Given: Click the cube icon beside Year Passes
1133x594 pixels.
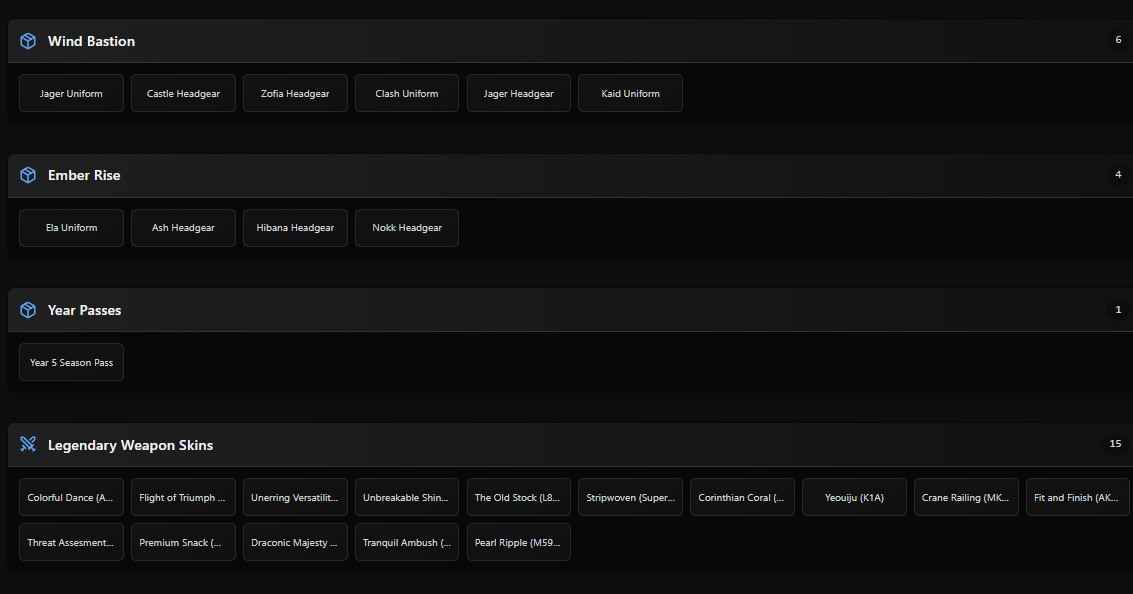Looking at the screenshot, I should [28, 310].
